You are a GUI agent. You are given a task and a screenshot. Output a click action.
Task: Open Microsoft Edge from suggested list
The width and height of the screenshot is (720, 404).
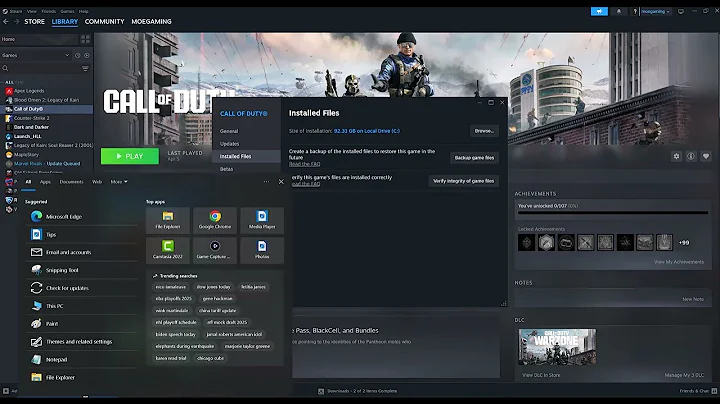click(x=82, y=216)
